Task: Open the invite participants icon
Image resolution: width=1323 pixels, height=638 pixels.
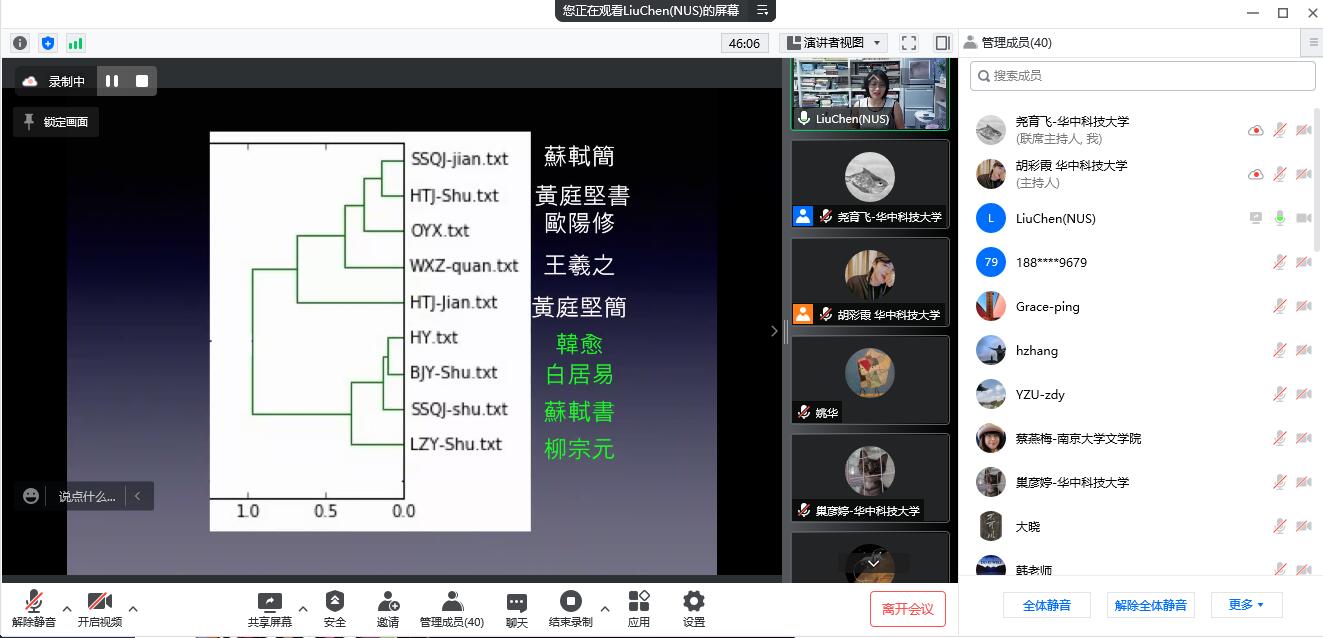Action: (388, 602)
